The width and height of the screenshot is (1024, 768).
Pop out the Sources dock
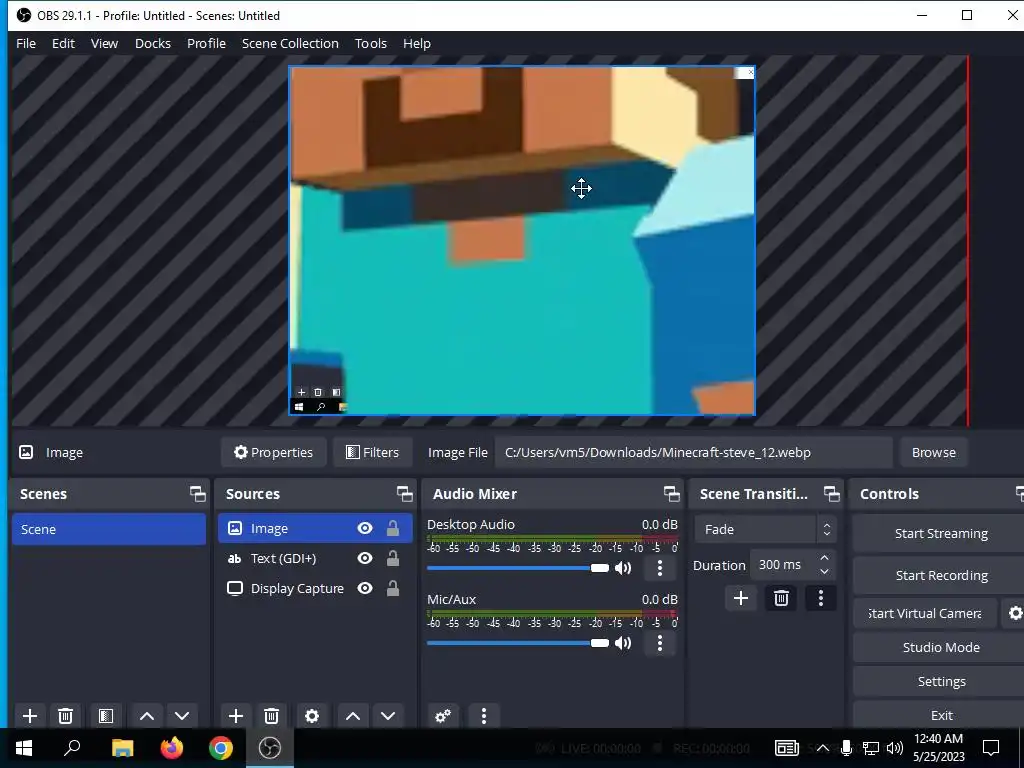click(x=404, y=494)
